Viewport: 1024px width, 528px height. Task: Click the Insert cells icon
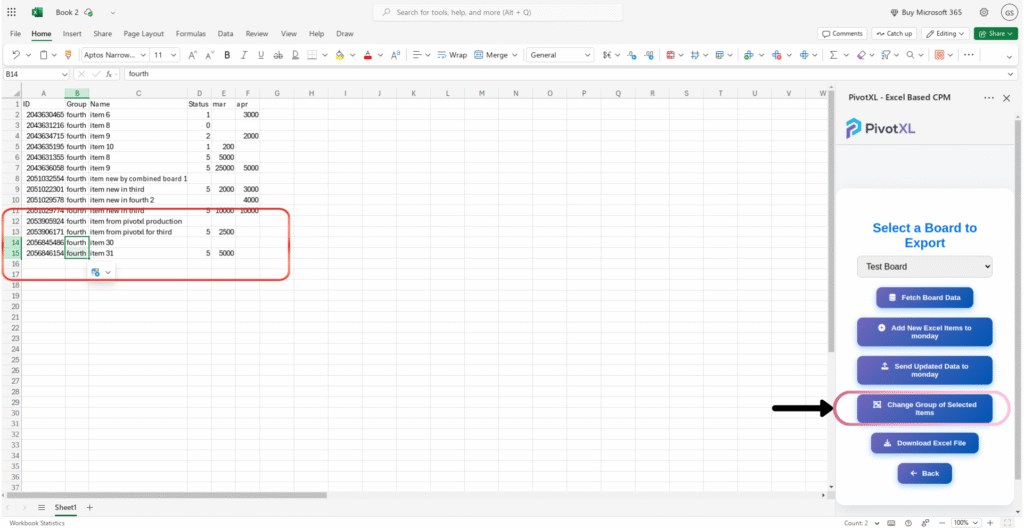pos(749,55)
